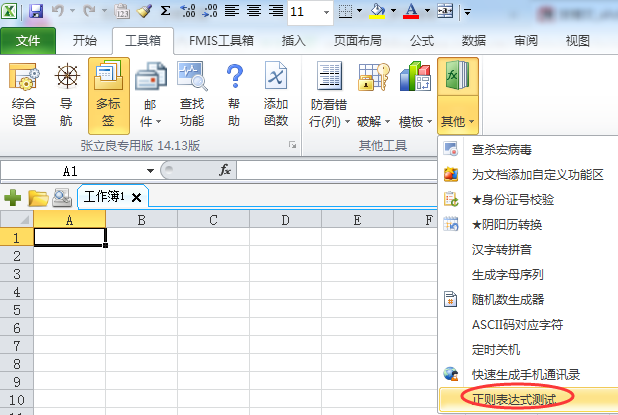
Task: Open the font size dropdown showing 11
Action: pos(328,12)
